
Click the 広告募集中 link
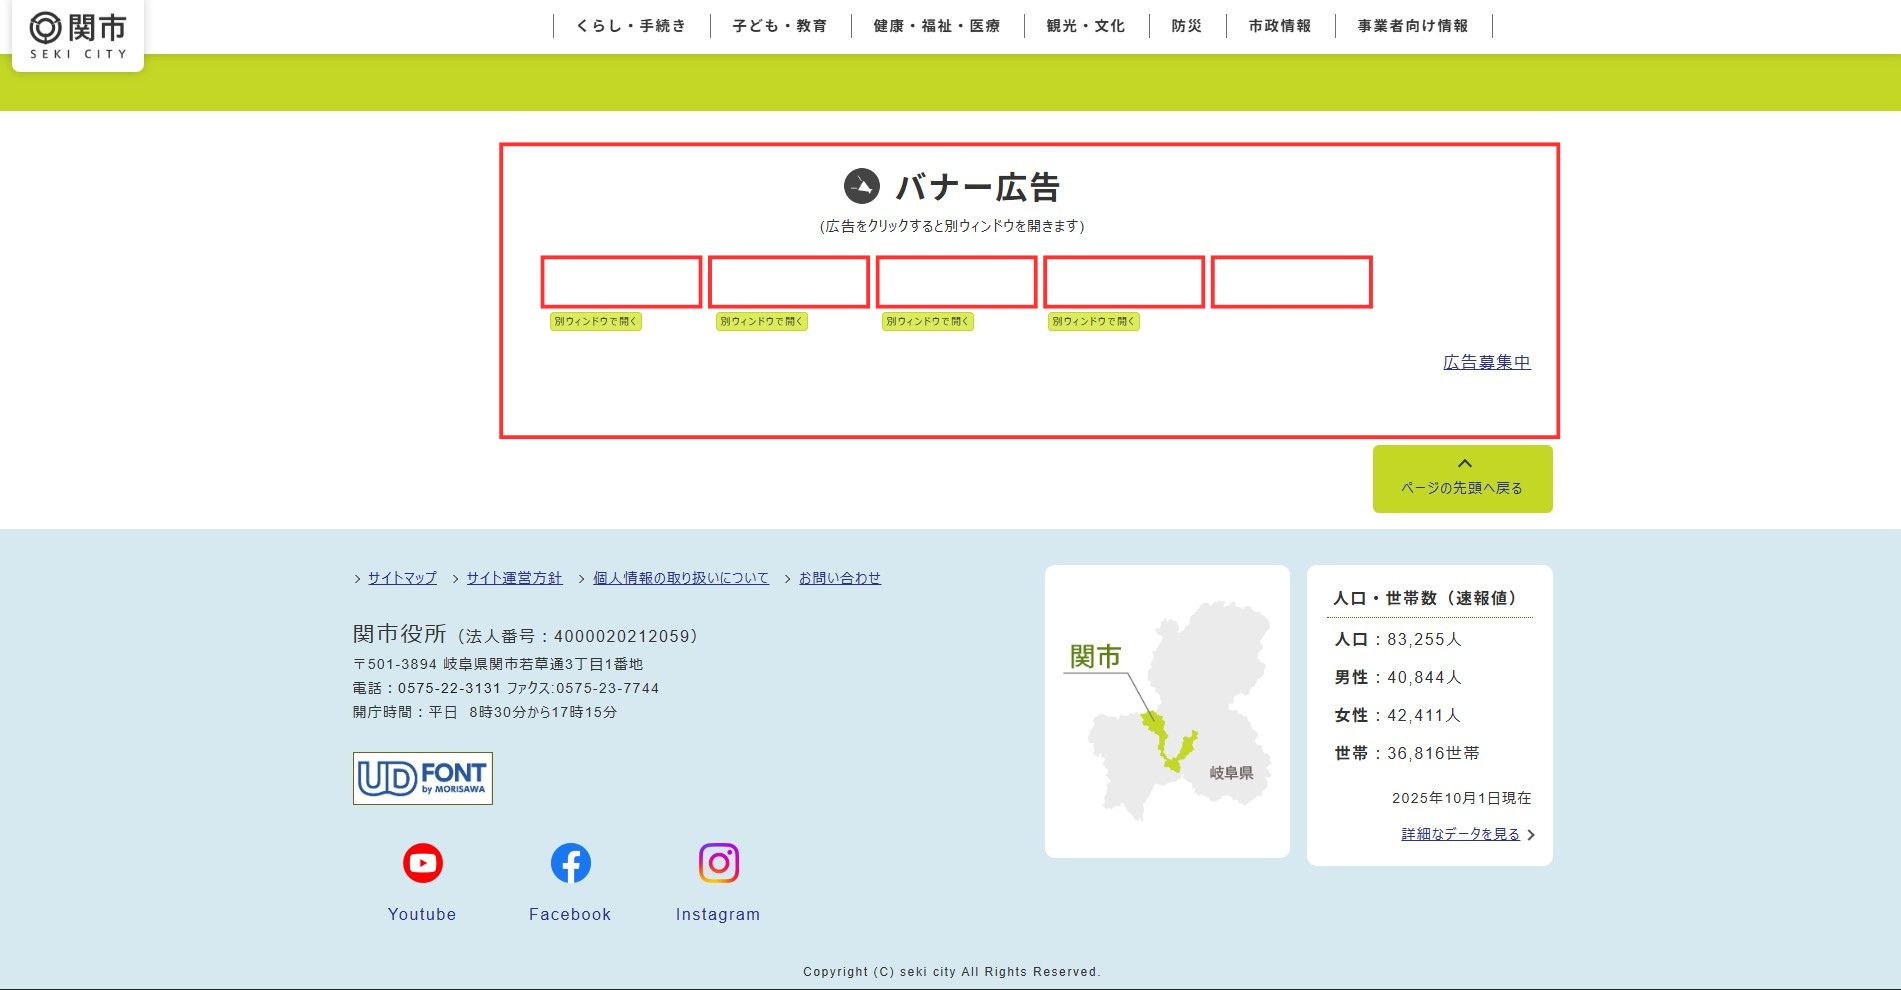click(x=1487, y=362)
